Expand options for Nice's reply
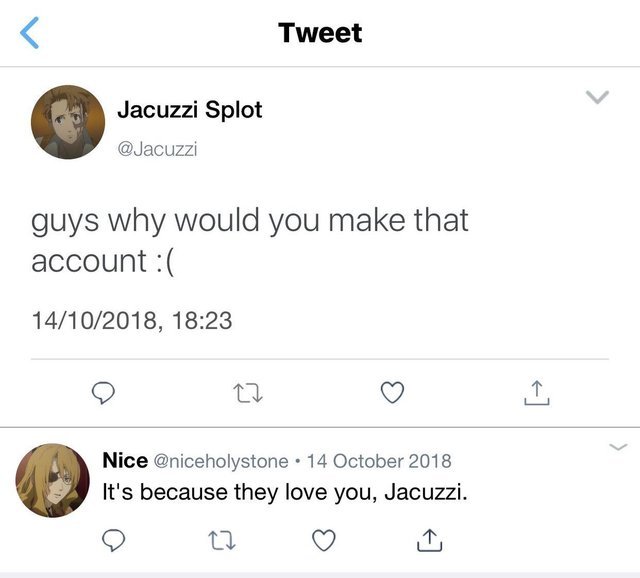The image size is (640, 578). (618, 447)
